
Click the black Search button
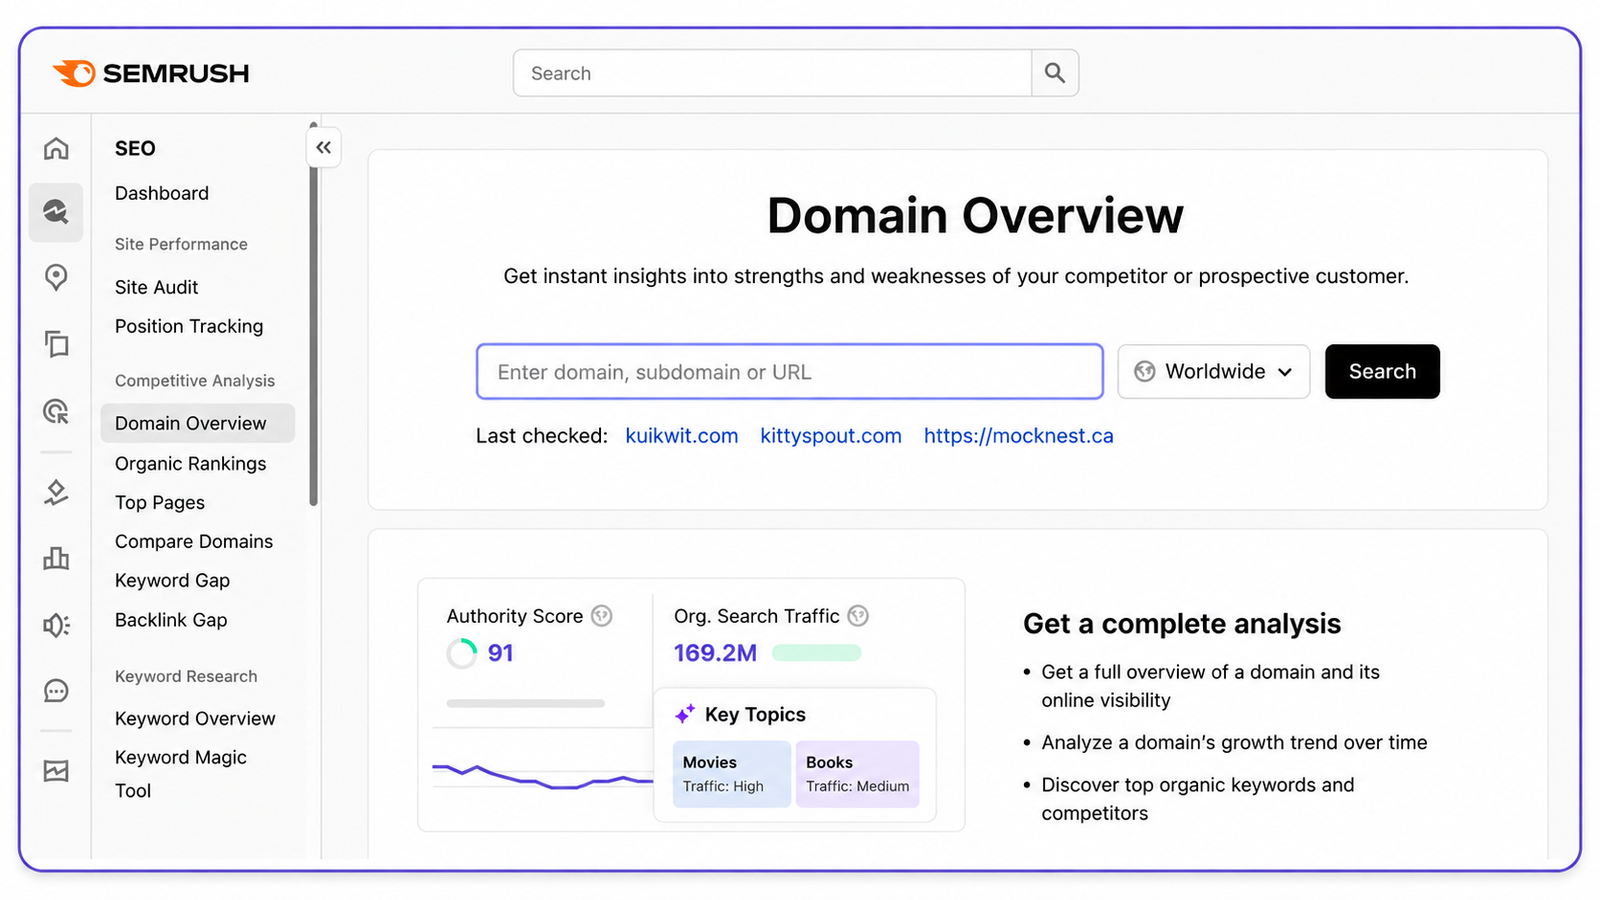tap(1382, 372)
